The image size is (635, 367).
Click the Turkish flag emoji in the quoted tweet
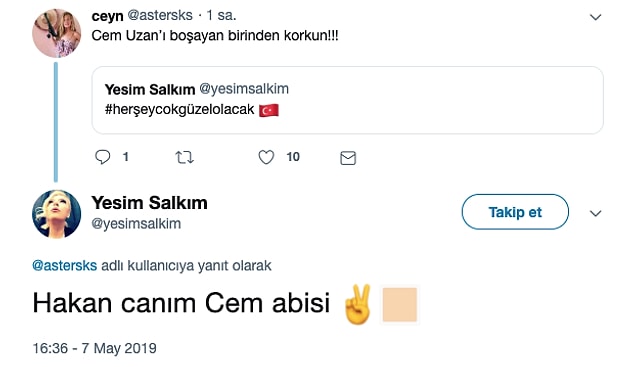[269, 110]
